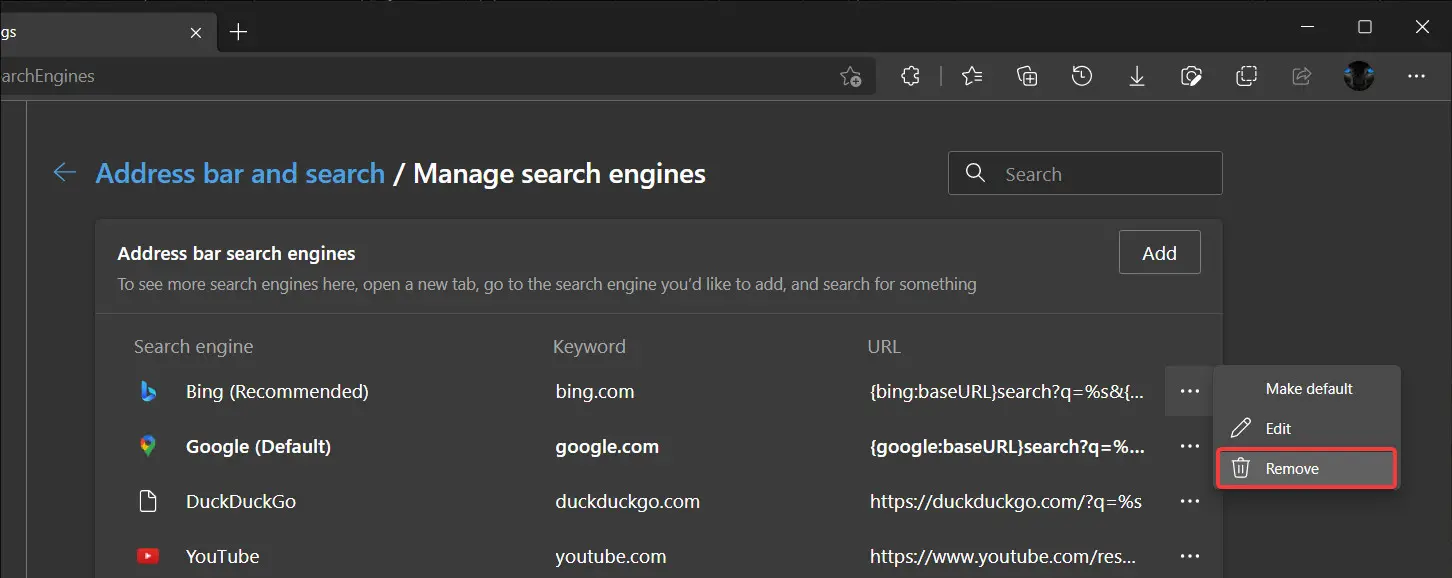
Task: Click the back arrow beside breadcrumb
Action: pos(65,173)
